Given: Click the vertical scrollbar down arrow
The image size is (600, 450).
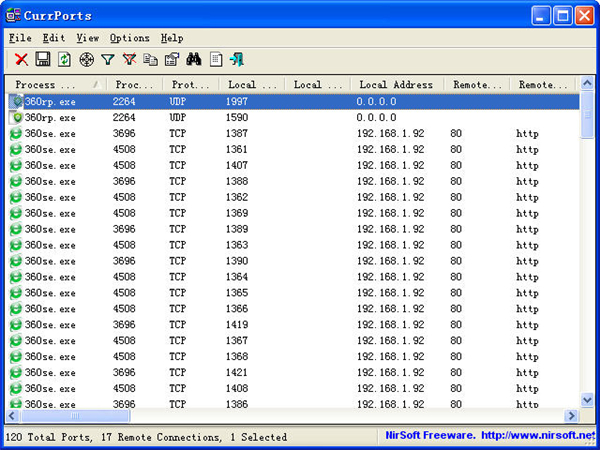Looking at the screenshot, I should click(587, 401).
